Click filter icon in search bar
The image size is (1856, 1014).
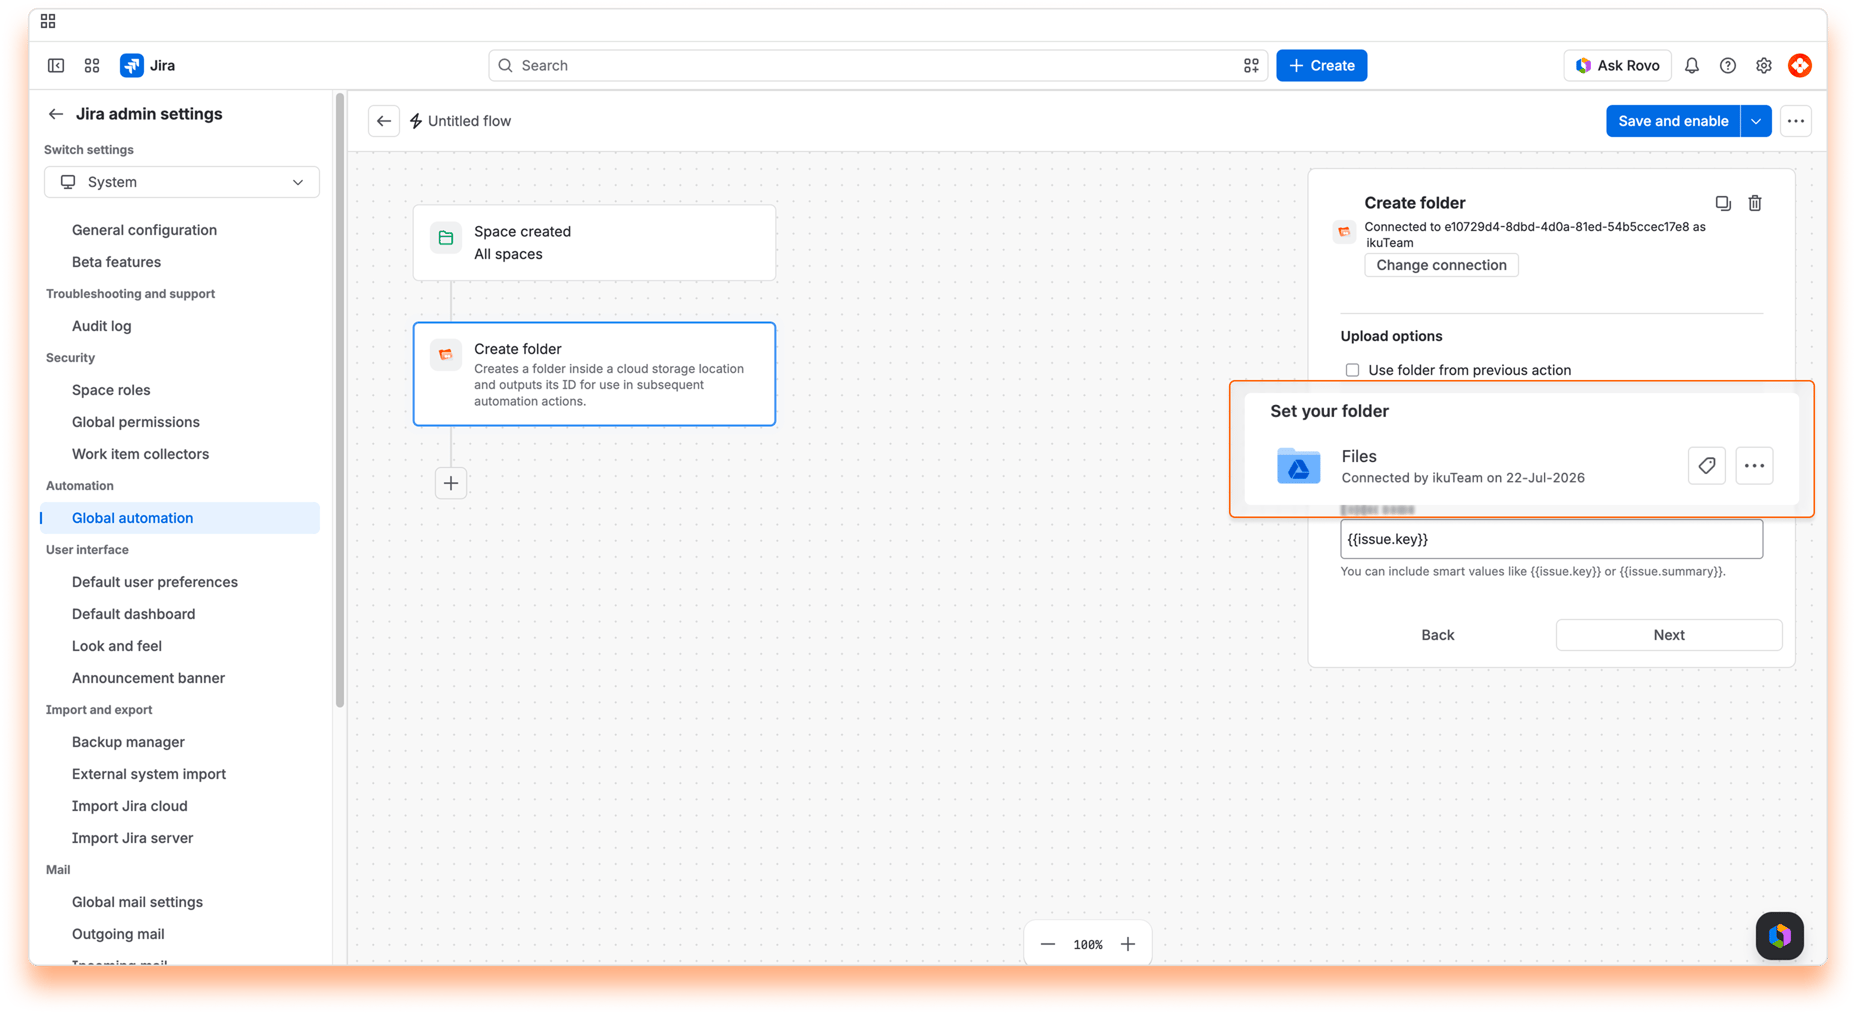click(x=1250, y=65)
